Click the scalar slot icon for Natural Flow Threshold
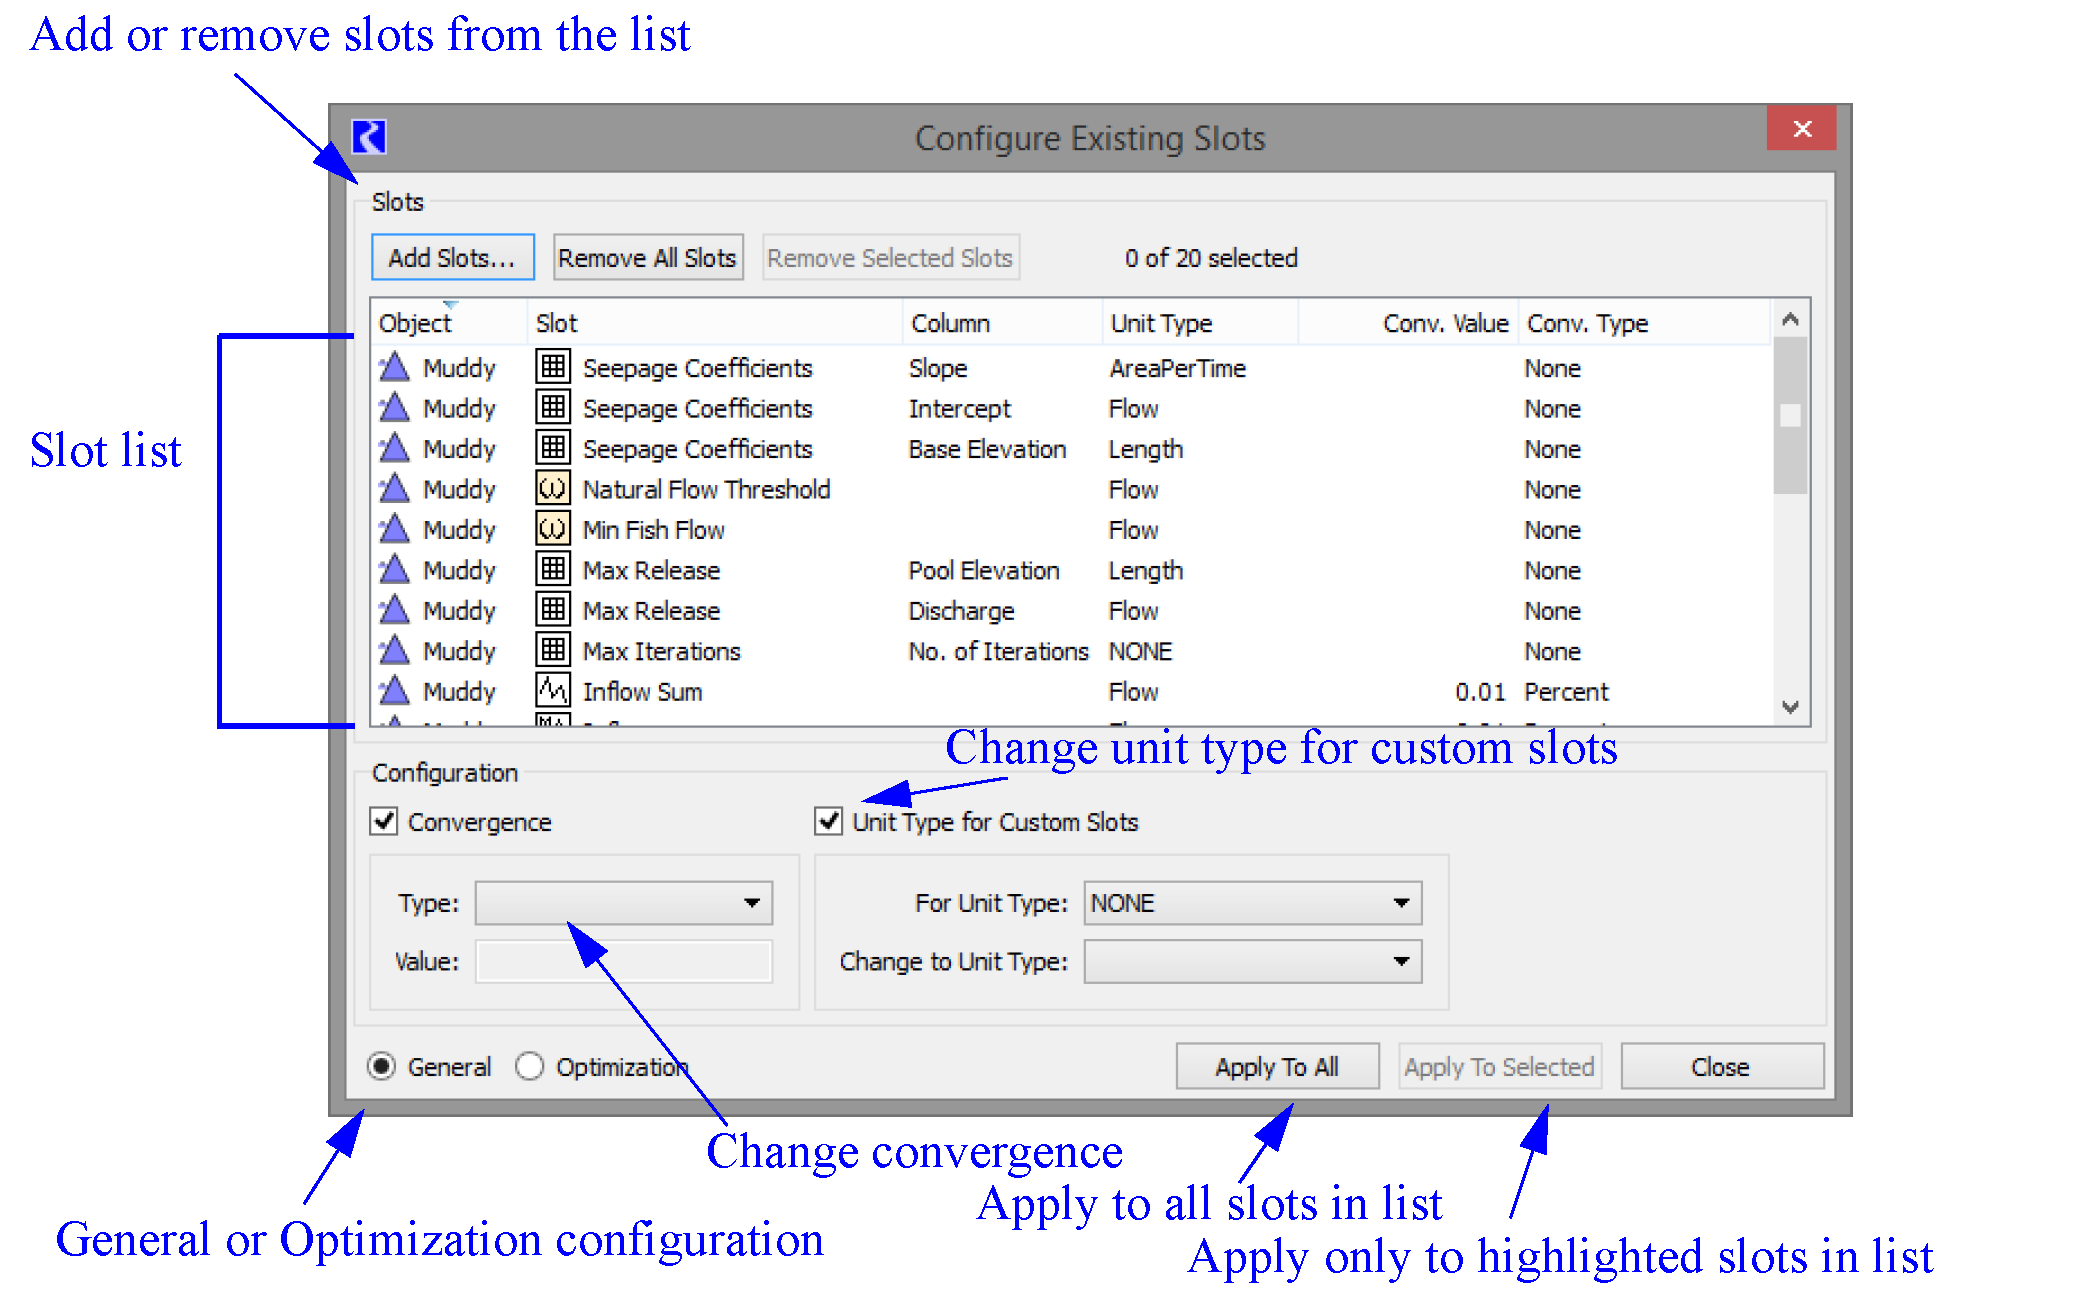 pos(553,488)
